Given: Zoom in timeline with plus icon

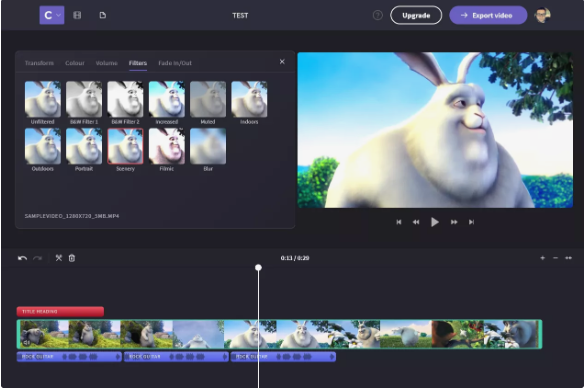Looking at the screenshot, I should [542, 258].
